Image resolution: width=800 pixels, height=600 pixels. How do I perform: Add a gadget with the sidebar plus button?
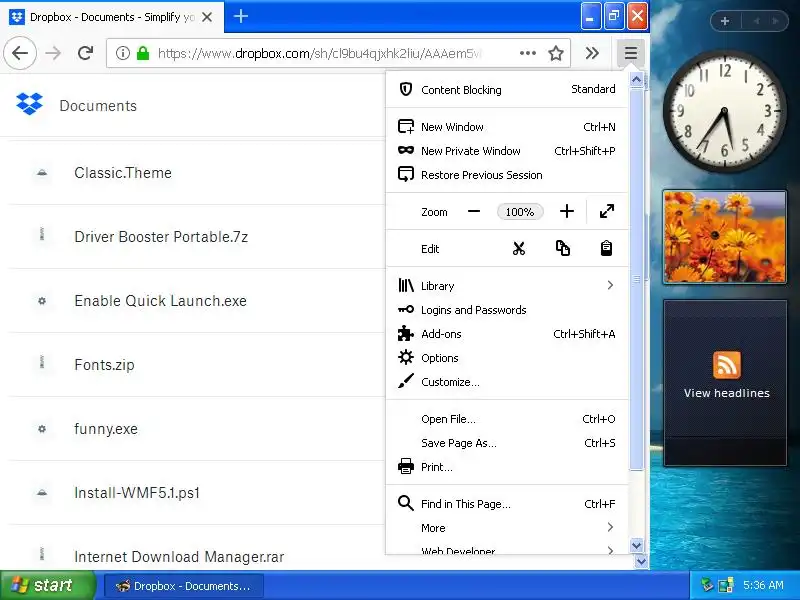tap(724, 21)
